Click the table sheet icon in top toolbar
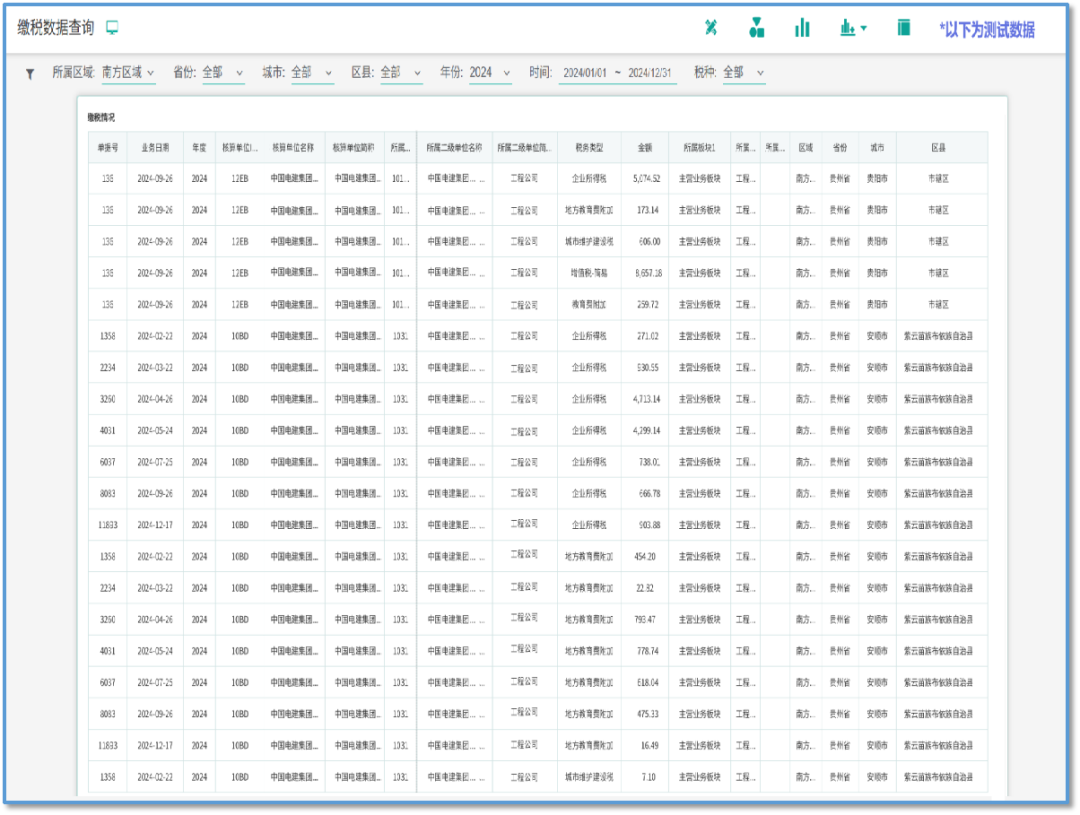This screenshot has height=815, width=1080. click(x=904, y=28)
